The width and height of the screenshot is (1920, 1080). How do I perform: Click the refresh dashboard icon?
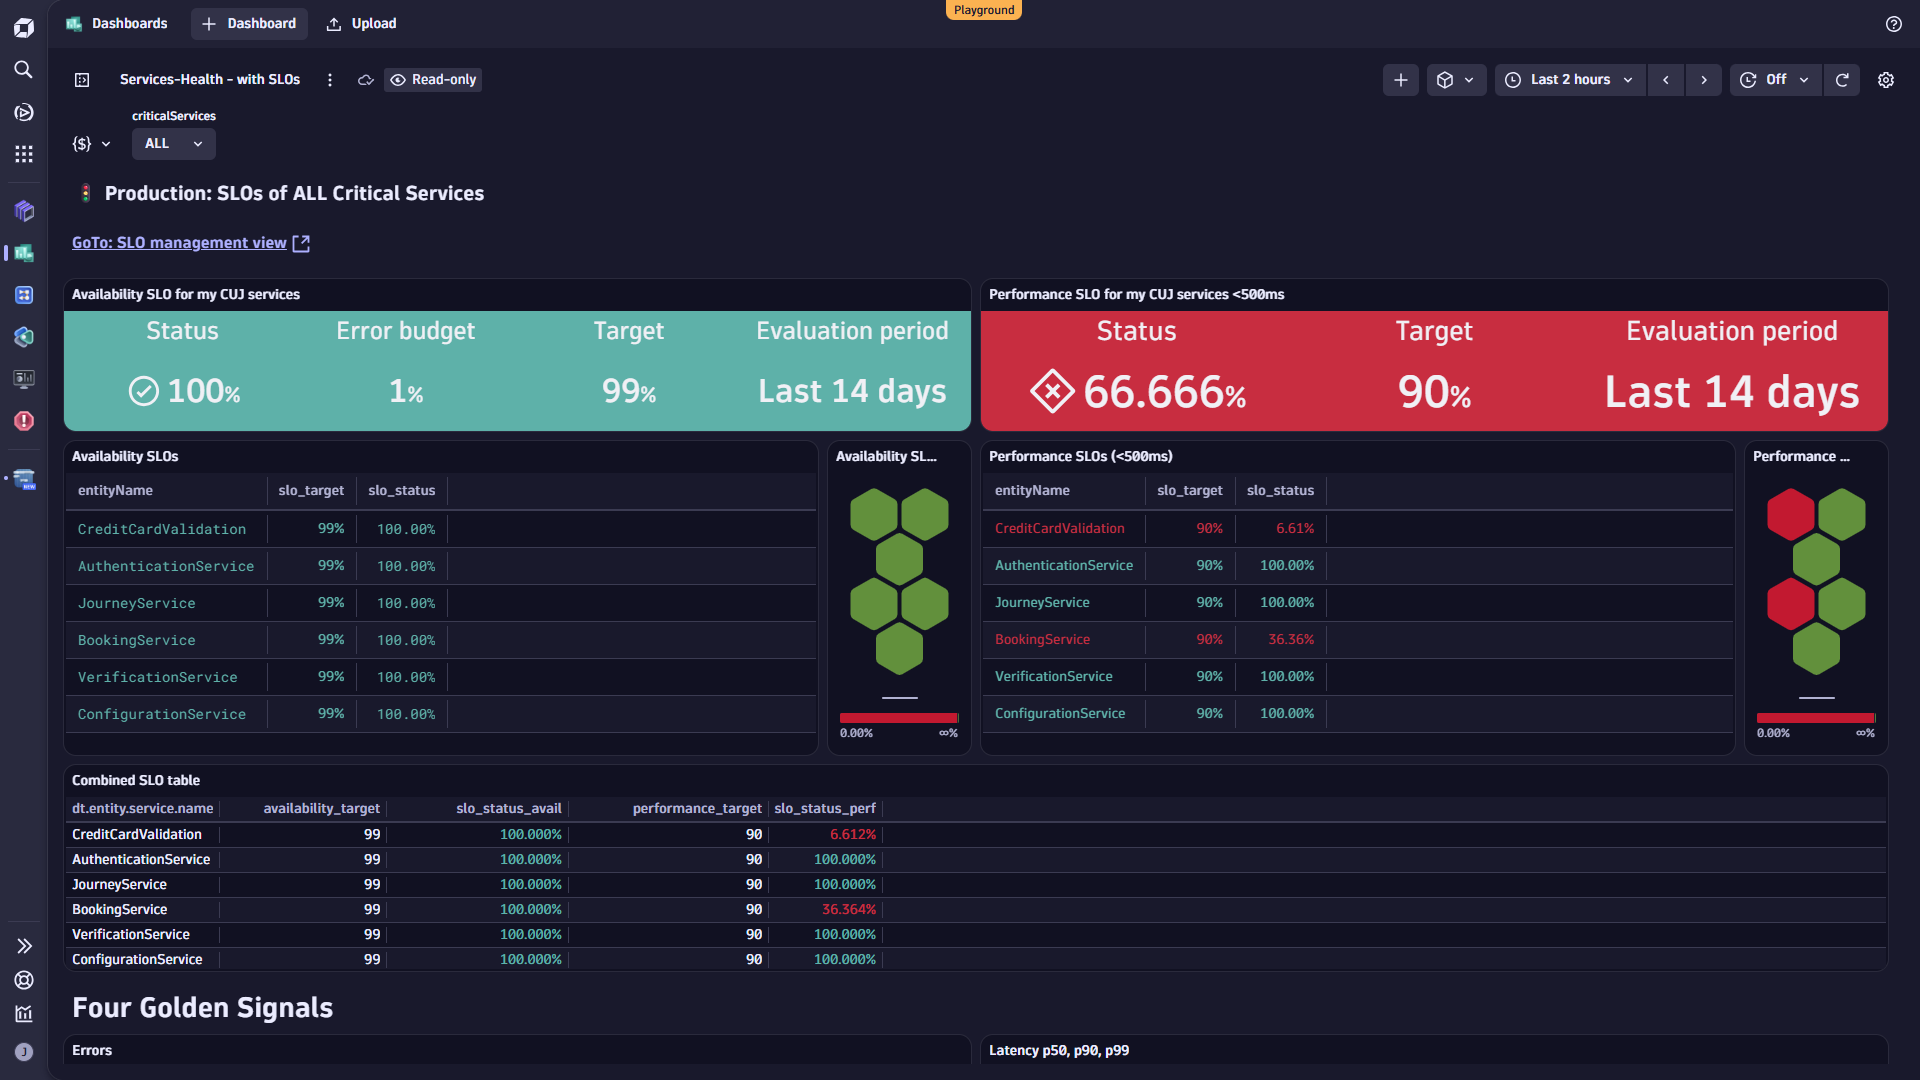(x=1842, y=80)
